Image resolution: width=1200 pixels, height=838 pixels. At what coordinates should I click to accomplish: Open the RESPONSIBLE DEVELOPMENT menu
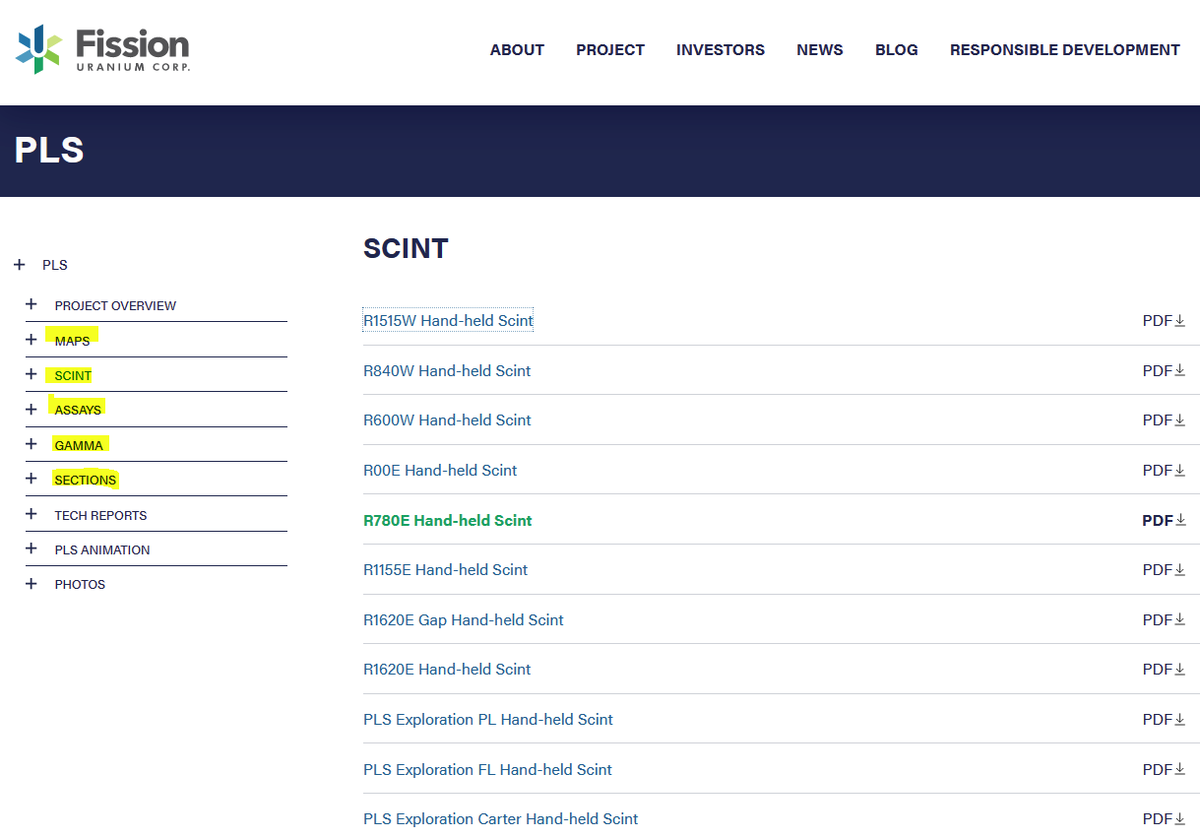tap(1065, 50)
